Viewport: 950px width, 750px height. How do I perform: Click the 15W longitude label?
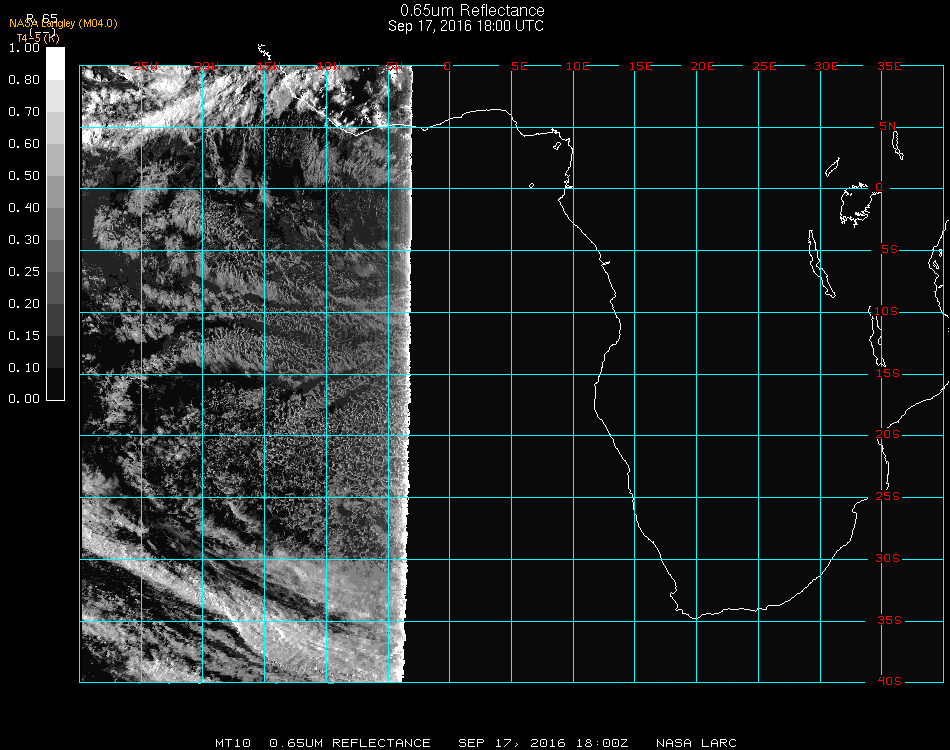coord(269,66)
